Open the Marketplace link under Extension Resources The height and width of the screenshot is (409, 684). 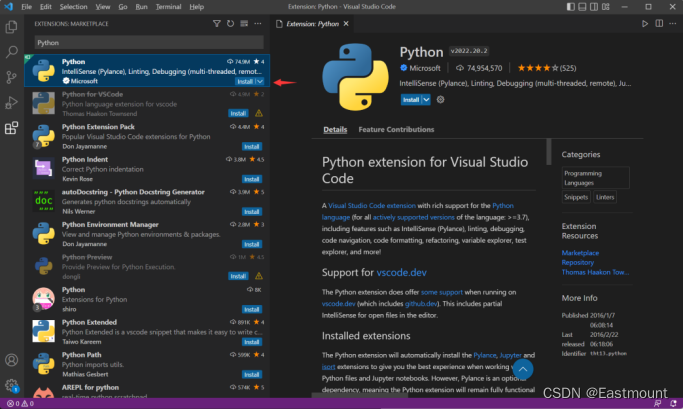point(581,252)
